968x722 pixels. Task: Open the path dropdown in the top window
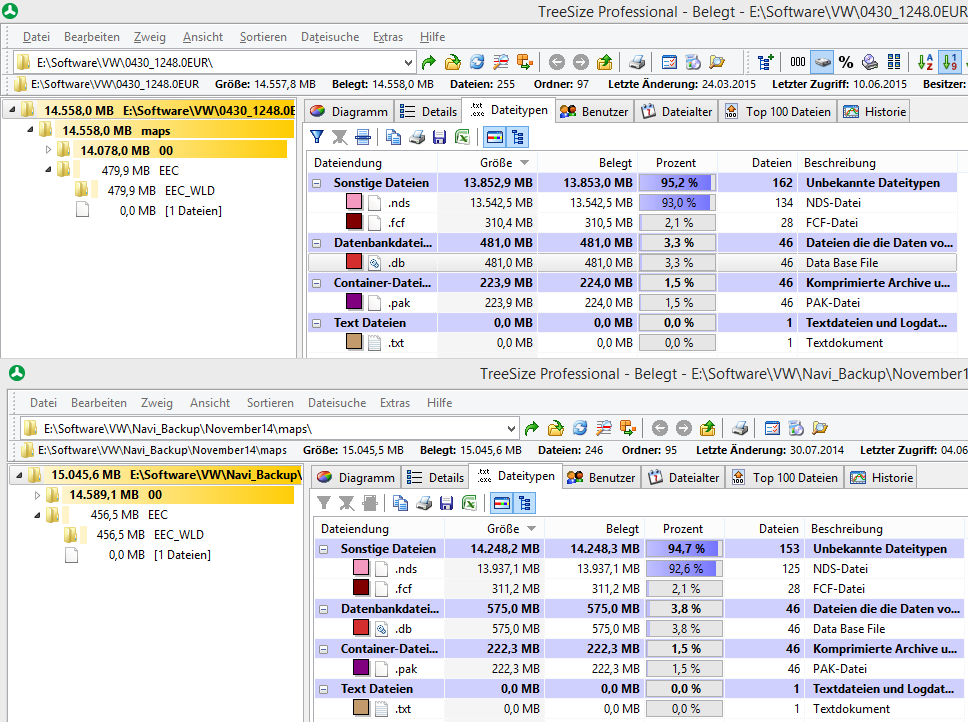coord(408,62)
